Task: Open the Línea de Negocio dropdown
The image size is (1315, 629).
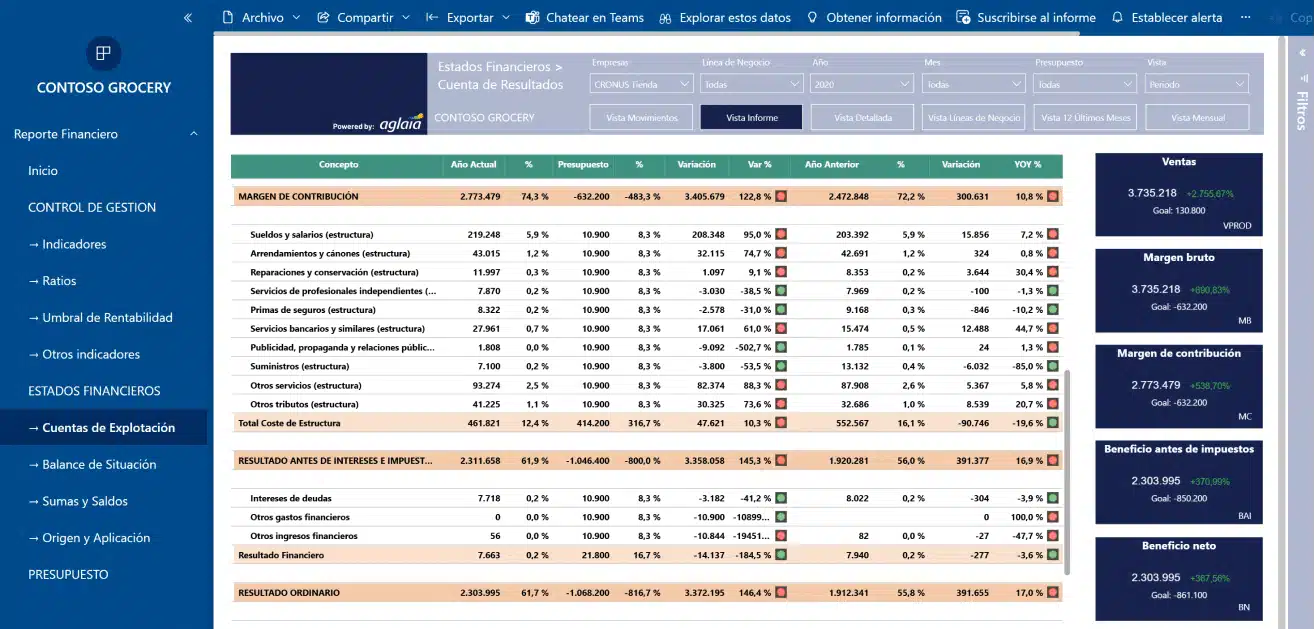Action: pyautogui.click(x=752, y=85)
